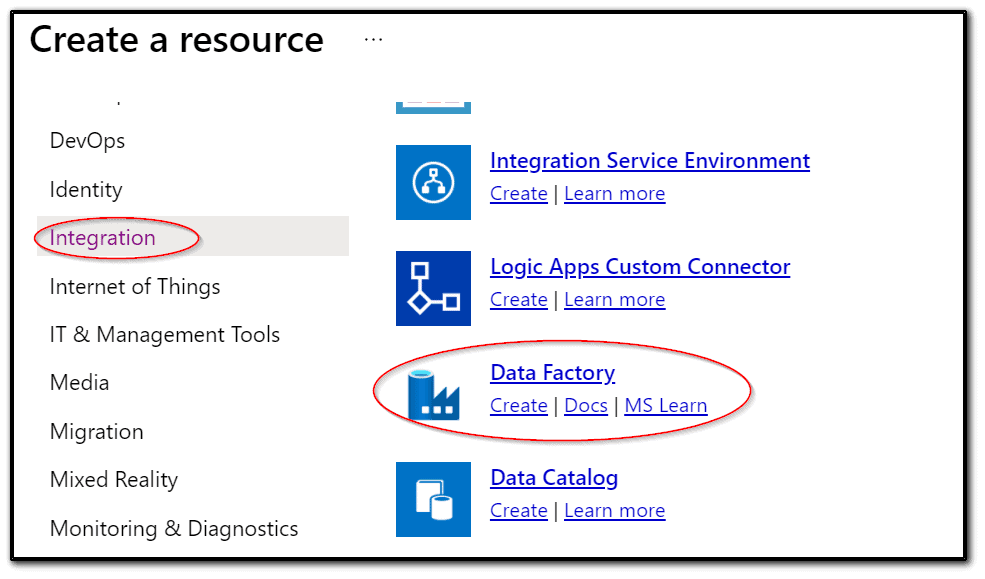985x579 pixels.
Task: Select the Media category
Action: (79, 382)
